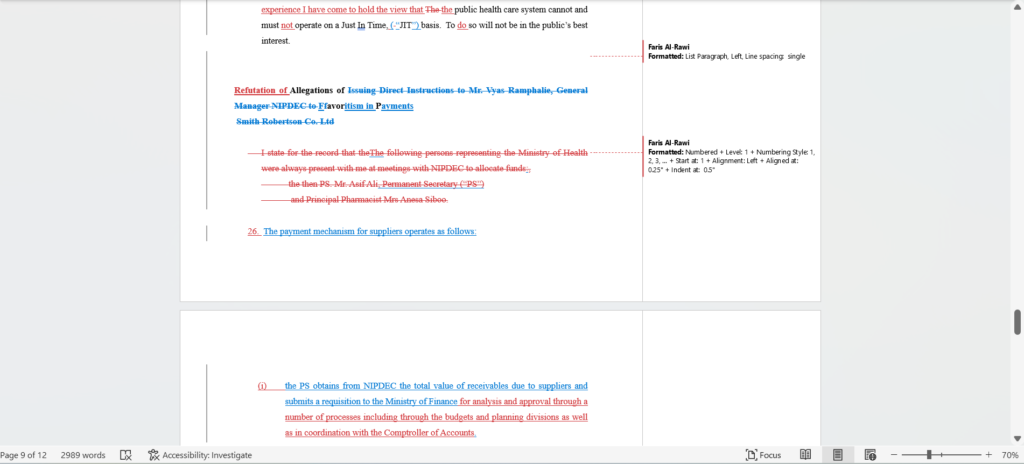The image size is (1024, 464).
Task: Open the spelling and grammar check icon
Action: (126, 455)
